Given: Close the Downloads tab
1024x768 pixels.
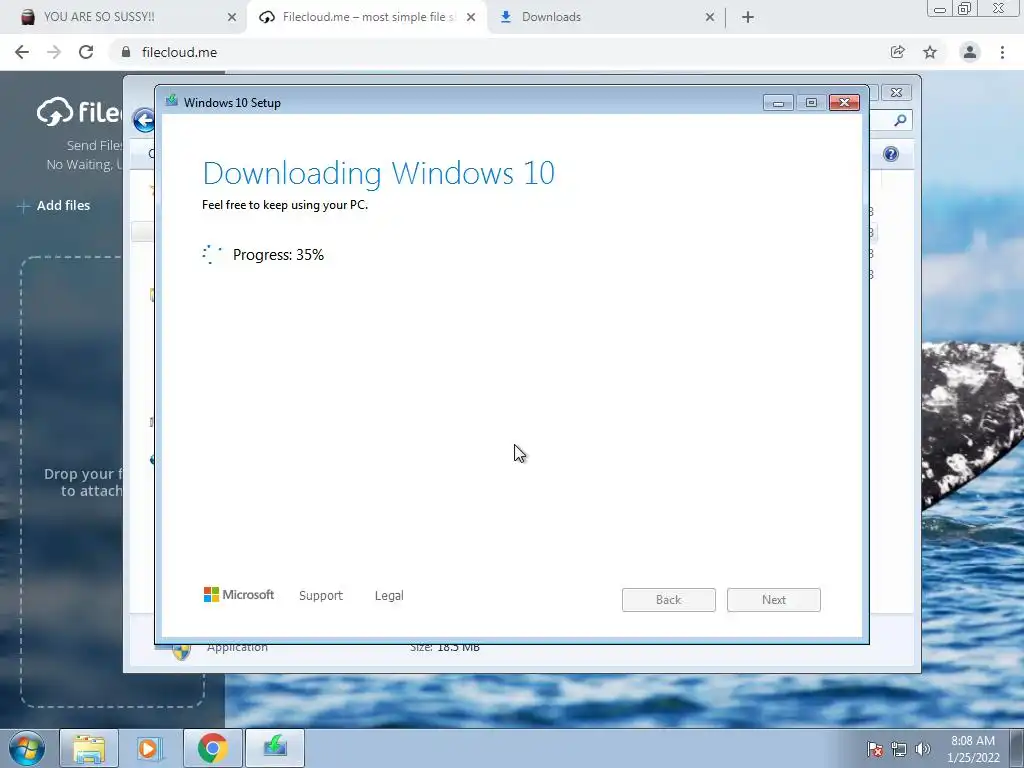Looking at the screenshot, I should coord(710,17).
